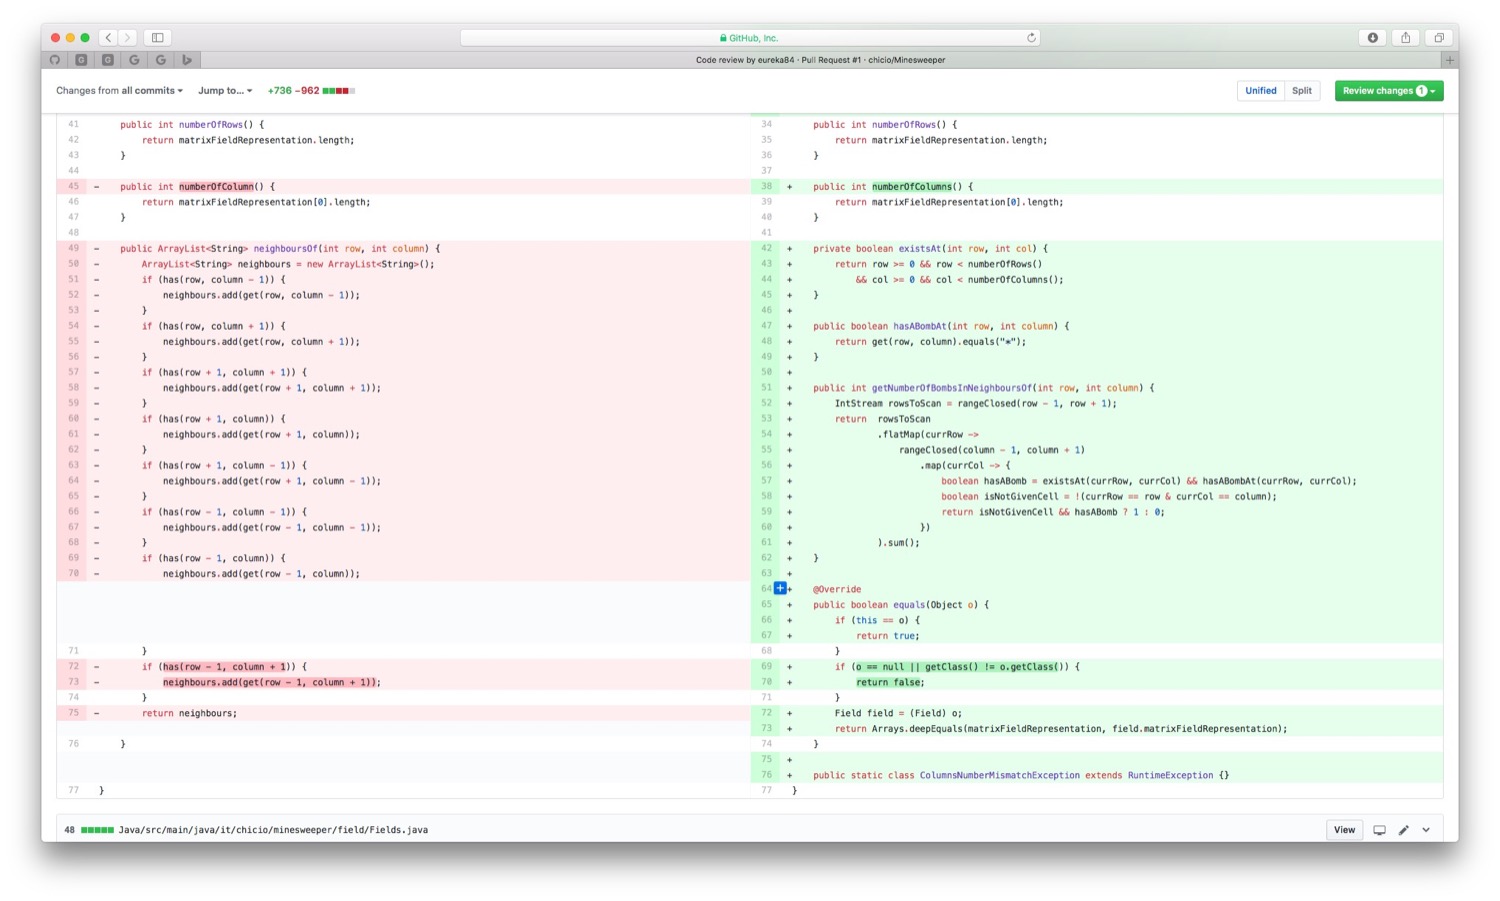
Task: Click the '@Override' annotation line
Action: 1112,589
